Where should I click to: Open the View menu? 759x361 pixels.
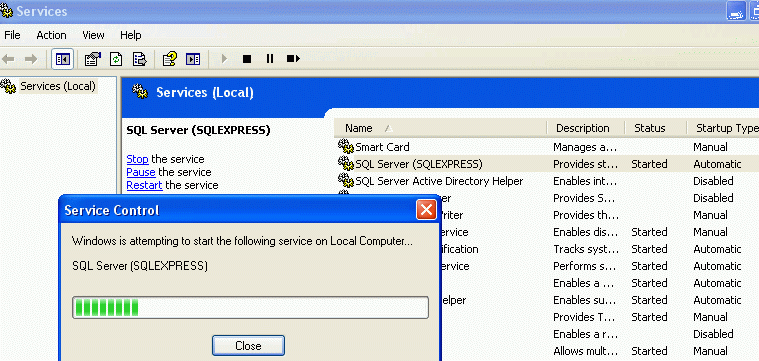point(93,35)
